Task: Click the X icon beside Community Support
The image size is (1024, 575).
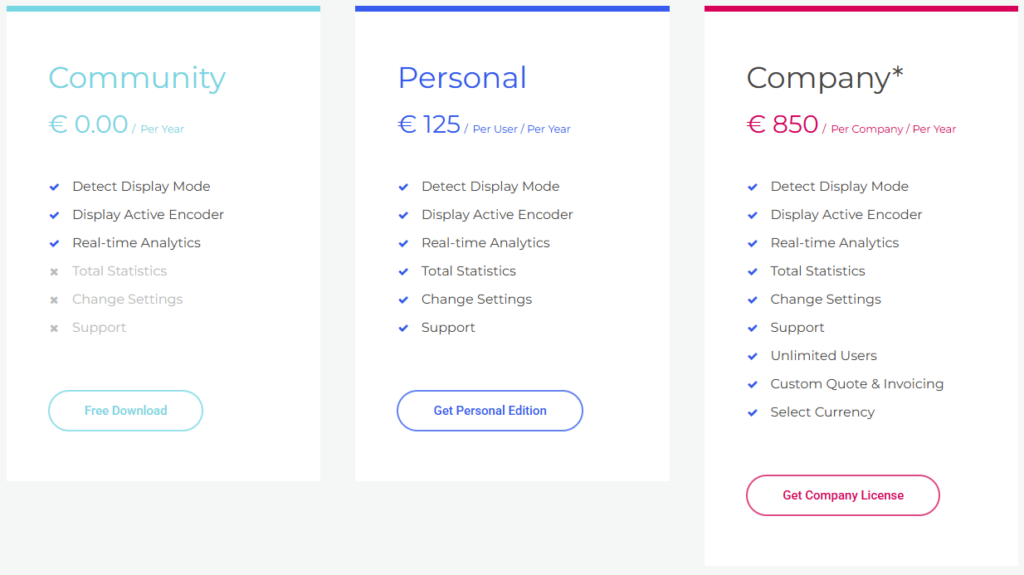Action: pos(54,328)
